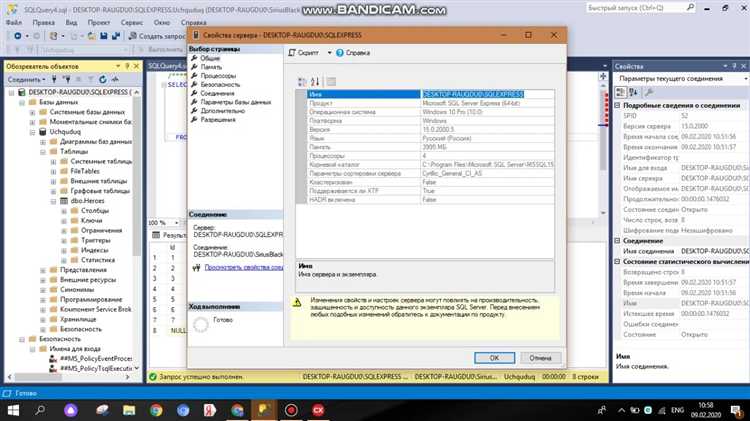Switch property grid to categorized view

pyautogui.click(x=302, y=81)
